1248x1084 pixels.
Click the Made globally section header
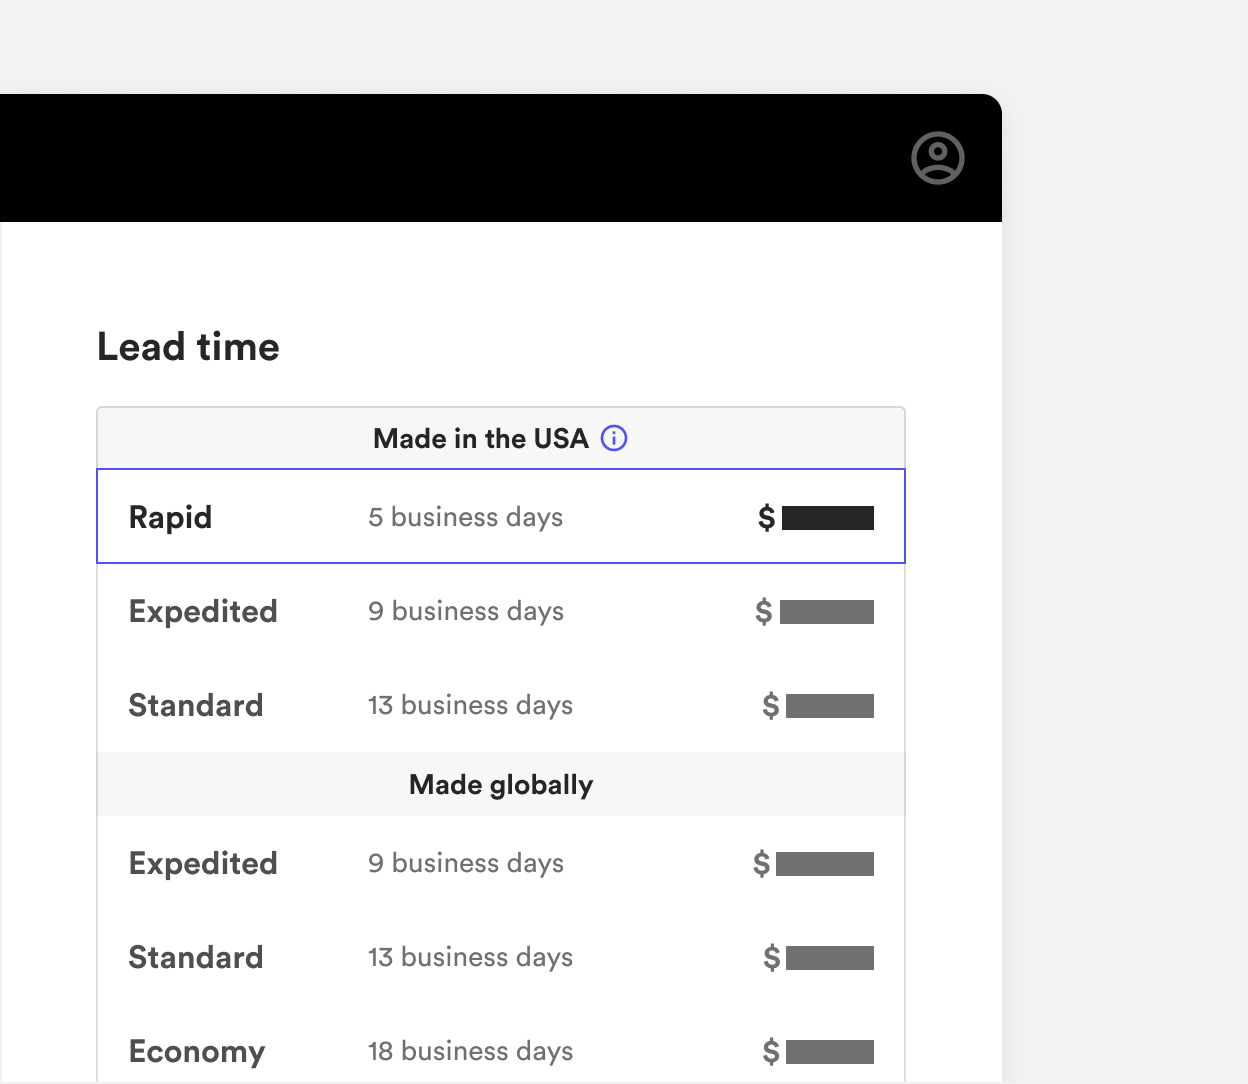click(x=501, y=785)
